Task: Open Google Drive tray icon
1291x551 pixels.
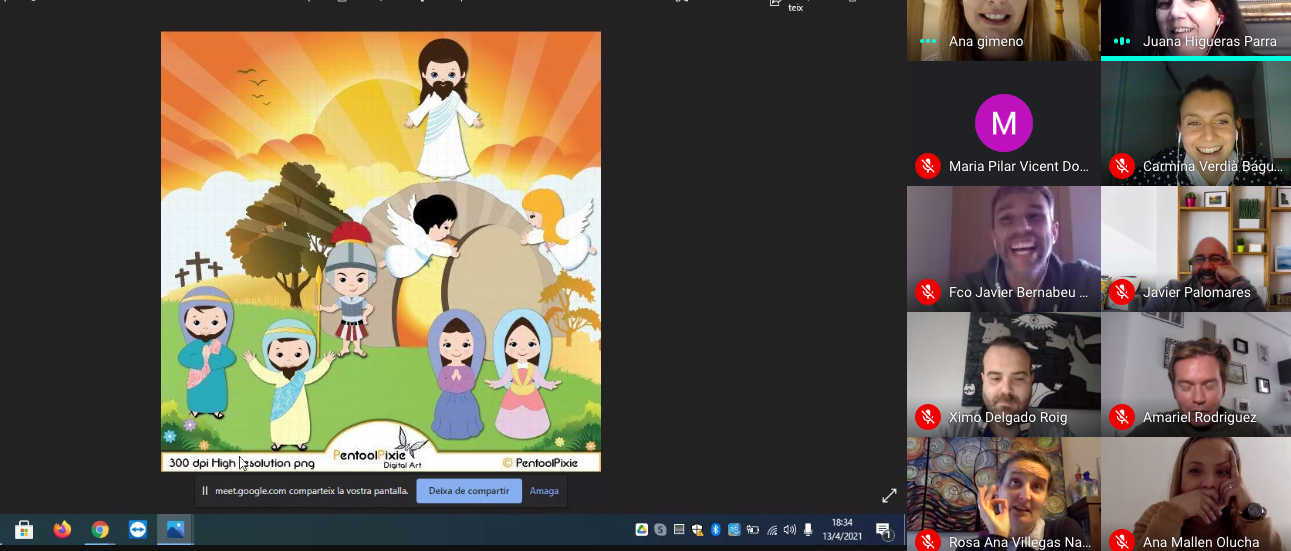Action: pos(642,529)
